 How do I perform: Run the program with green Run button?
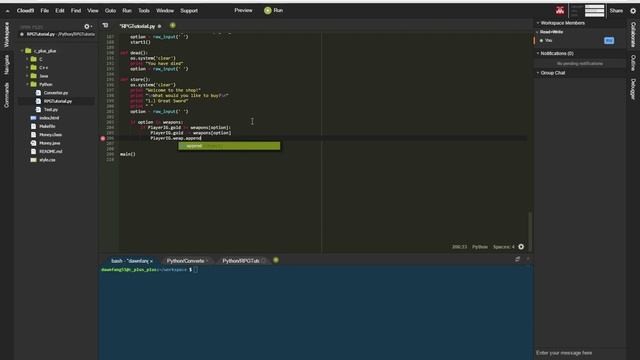coord(273,10)
